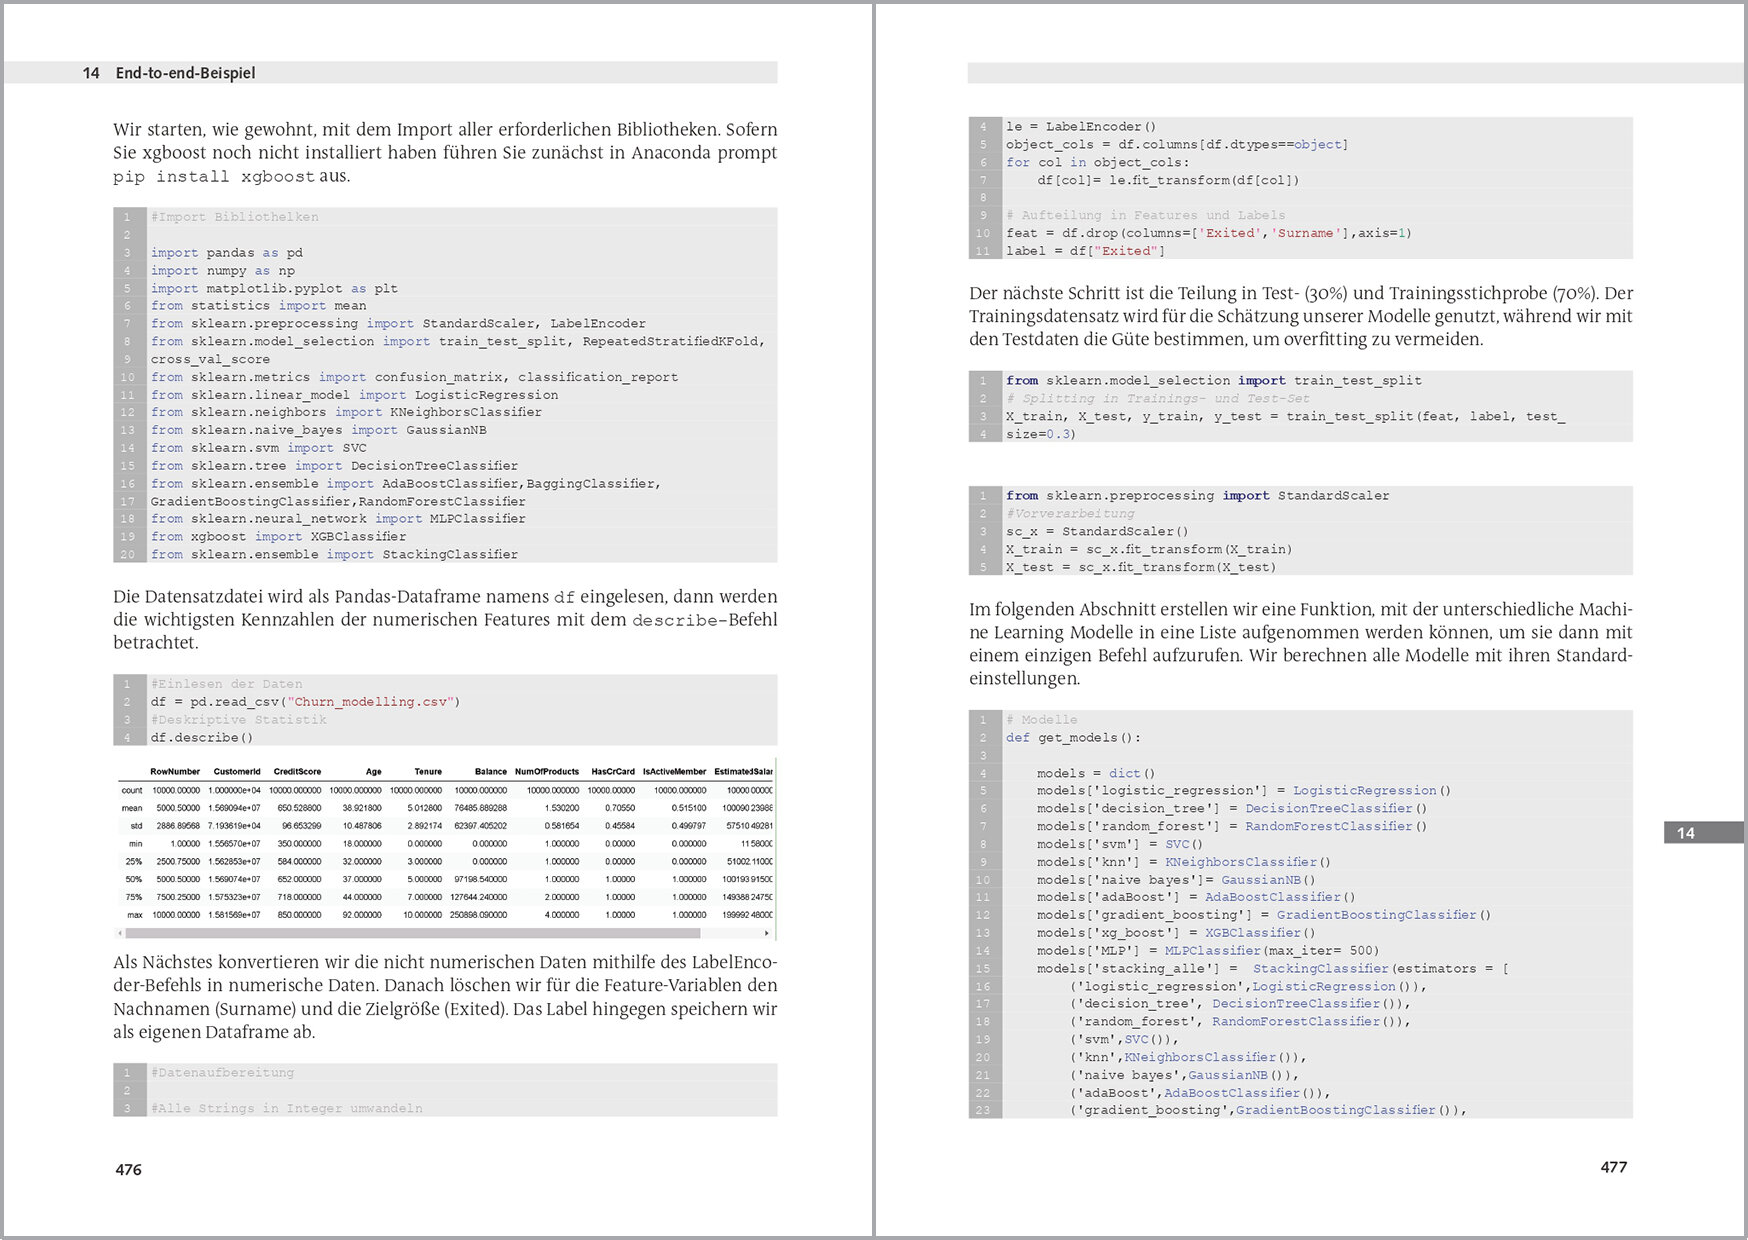Click the line 'import matplotlib.pyplot as plt'
This screenshot has height=1240, width=1748.
(274, 289)
